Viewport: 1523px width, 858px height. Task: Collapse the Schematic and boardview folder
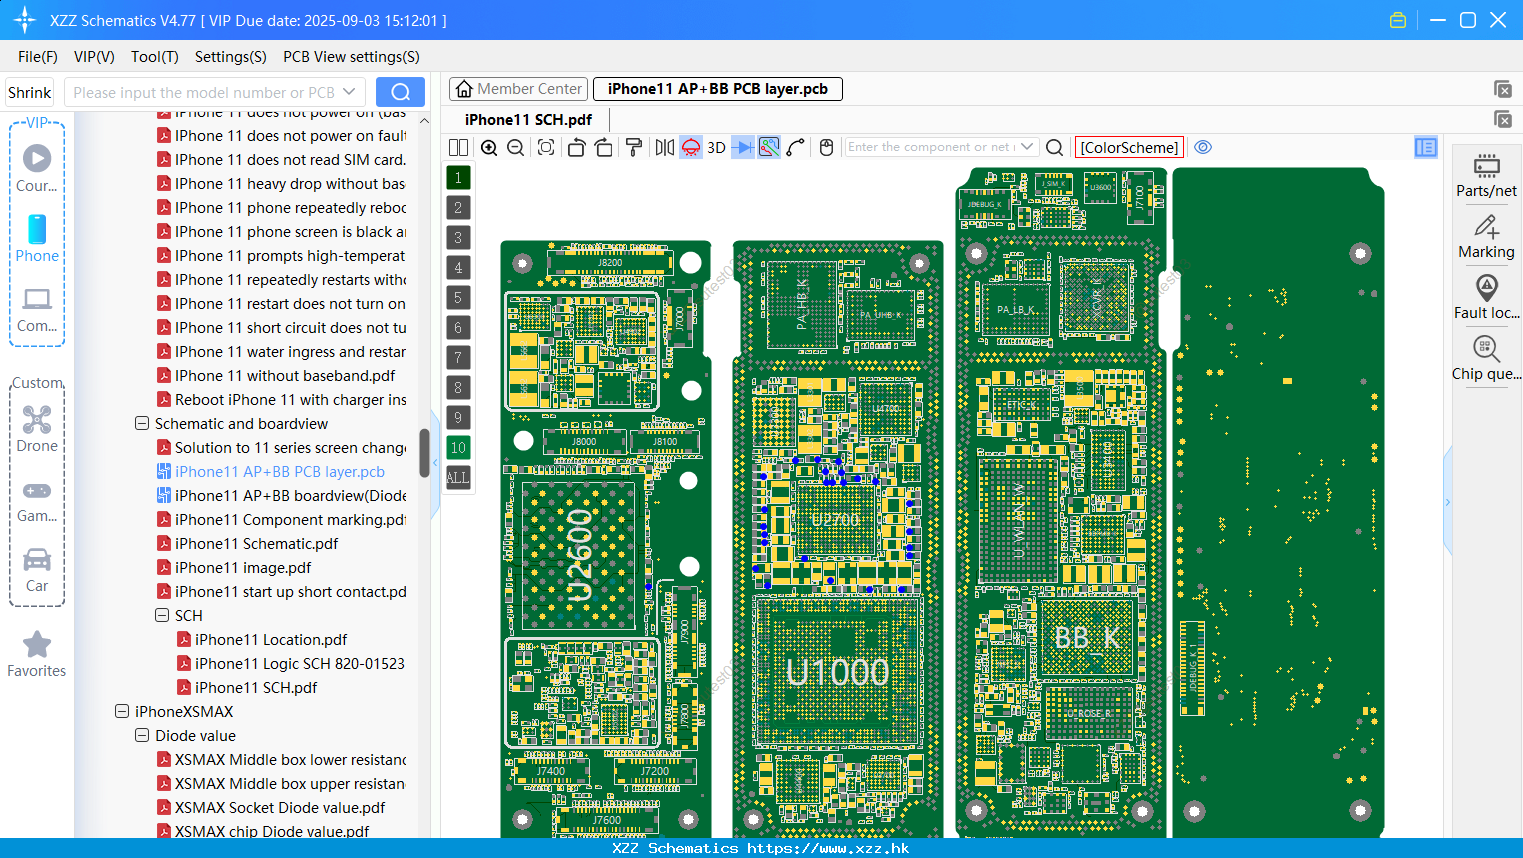(142, 424)
